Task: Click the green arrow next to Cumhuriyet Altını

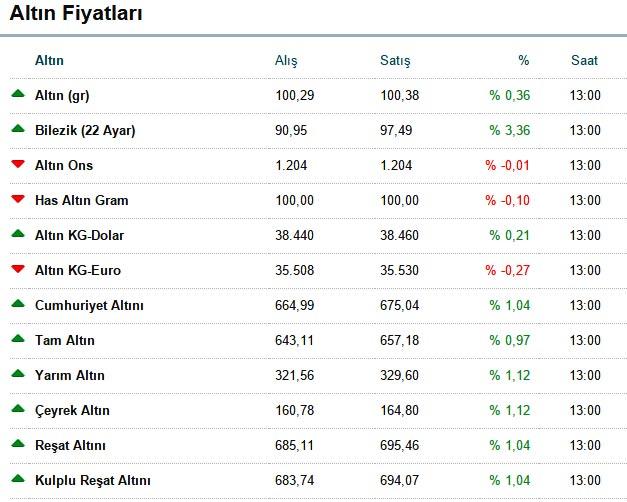Action: (18, 304)
